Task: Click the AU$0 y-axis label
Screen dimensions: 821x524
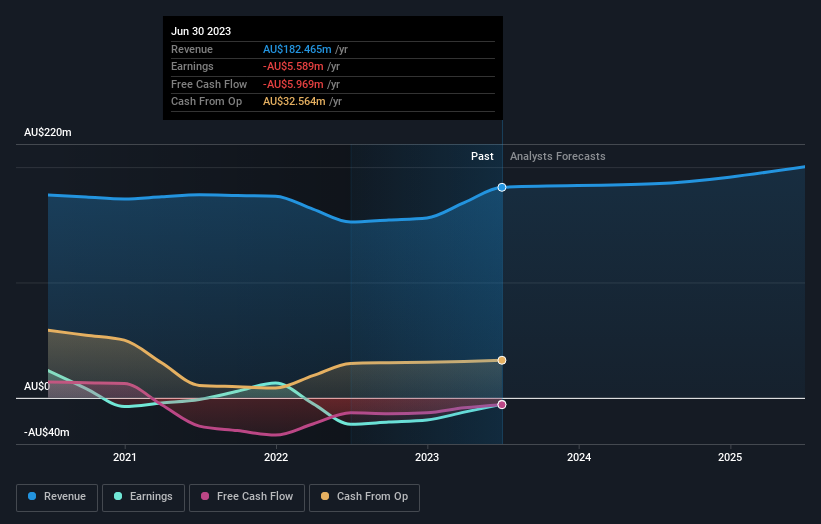Action: pyautogui.click(x=37, y=386)
